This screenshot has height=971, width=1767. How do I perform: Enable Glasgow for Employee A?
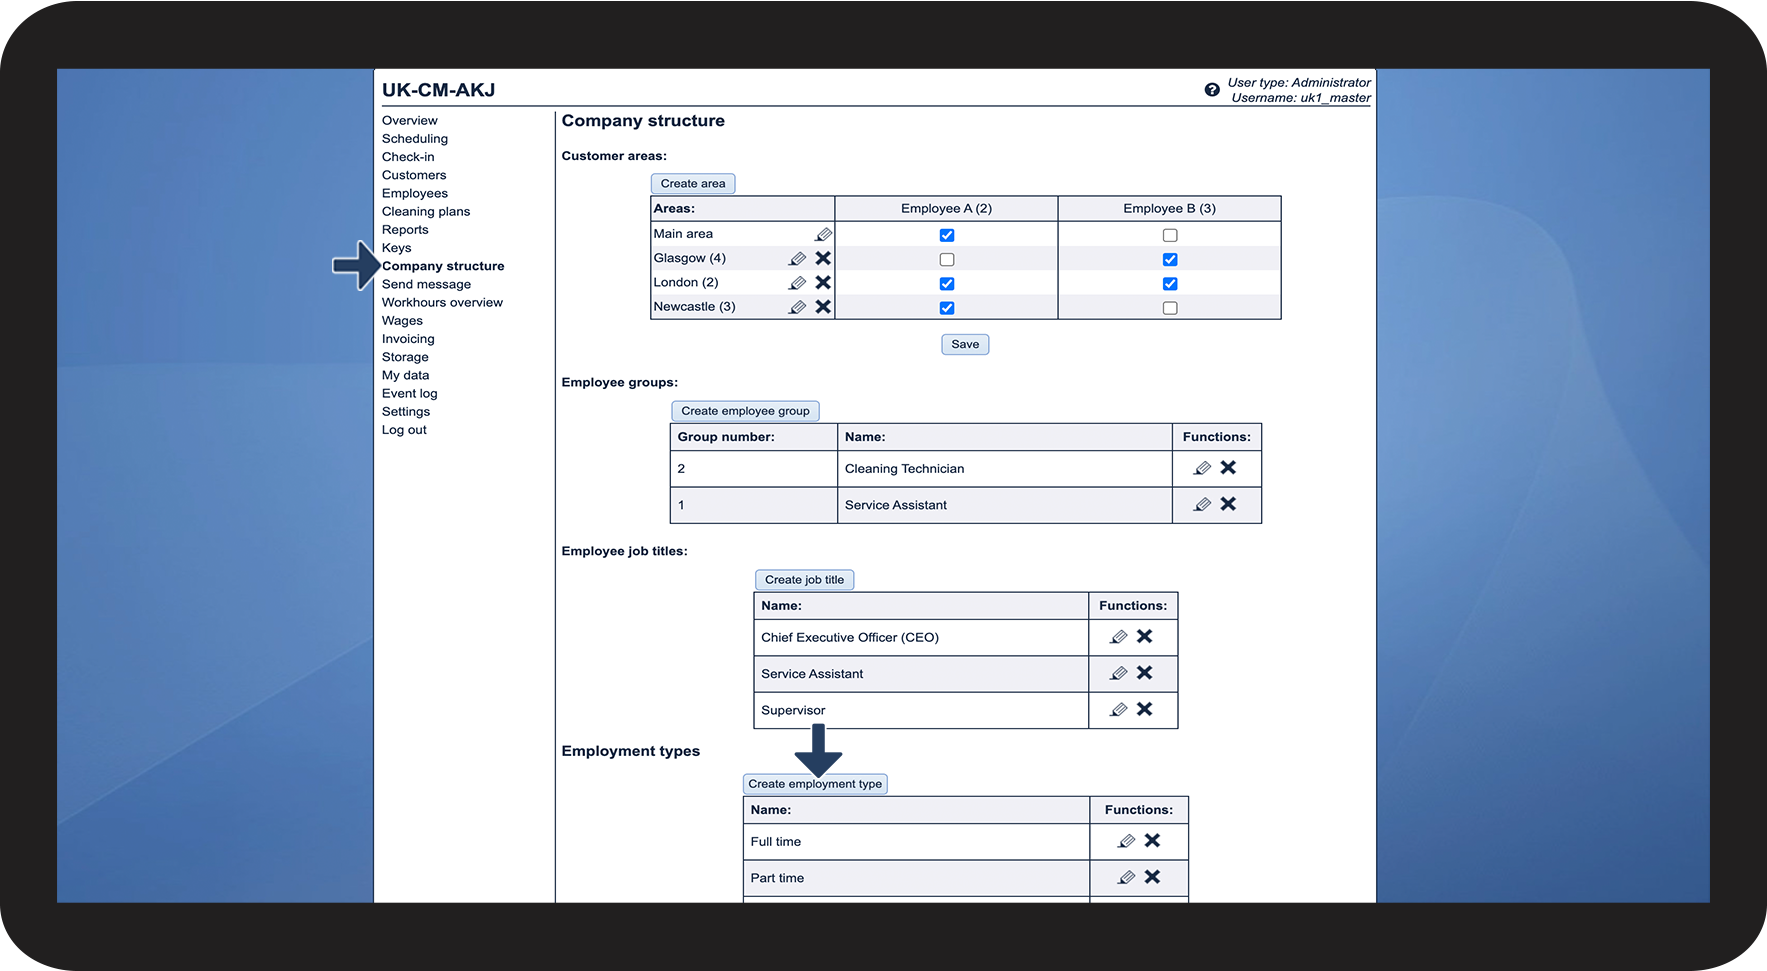pyautogui.click(x=947, y=260)
